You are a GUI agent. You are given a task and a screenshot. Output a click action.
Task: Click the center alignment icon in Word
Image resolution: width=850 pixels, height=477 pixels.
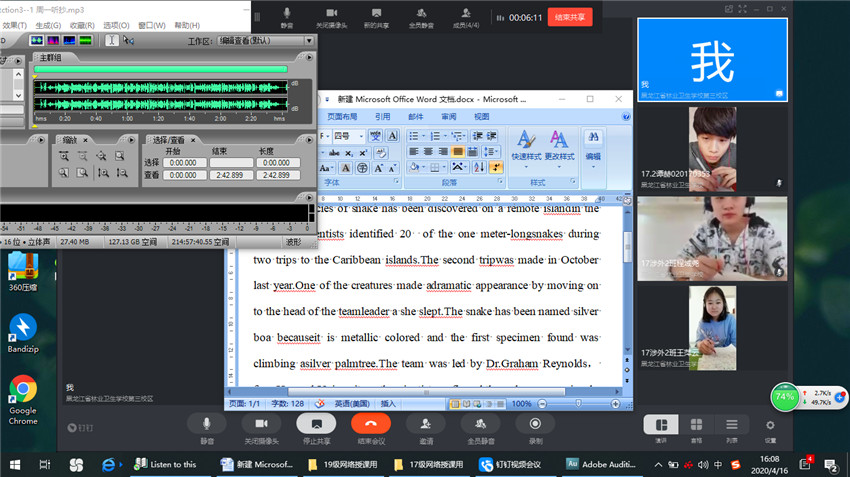(x=428, y=152)
